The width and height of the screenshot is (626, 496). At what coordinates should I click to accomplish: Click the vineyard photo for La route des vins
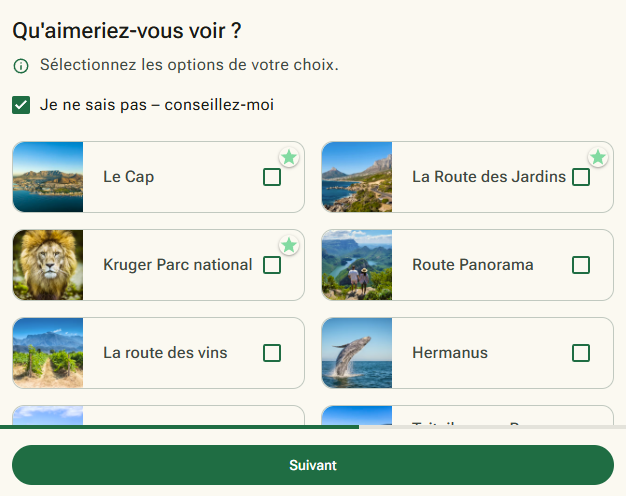coord(48,353)
